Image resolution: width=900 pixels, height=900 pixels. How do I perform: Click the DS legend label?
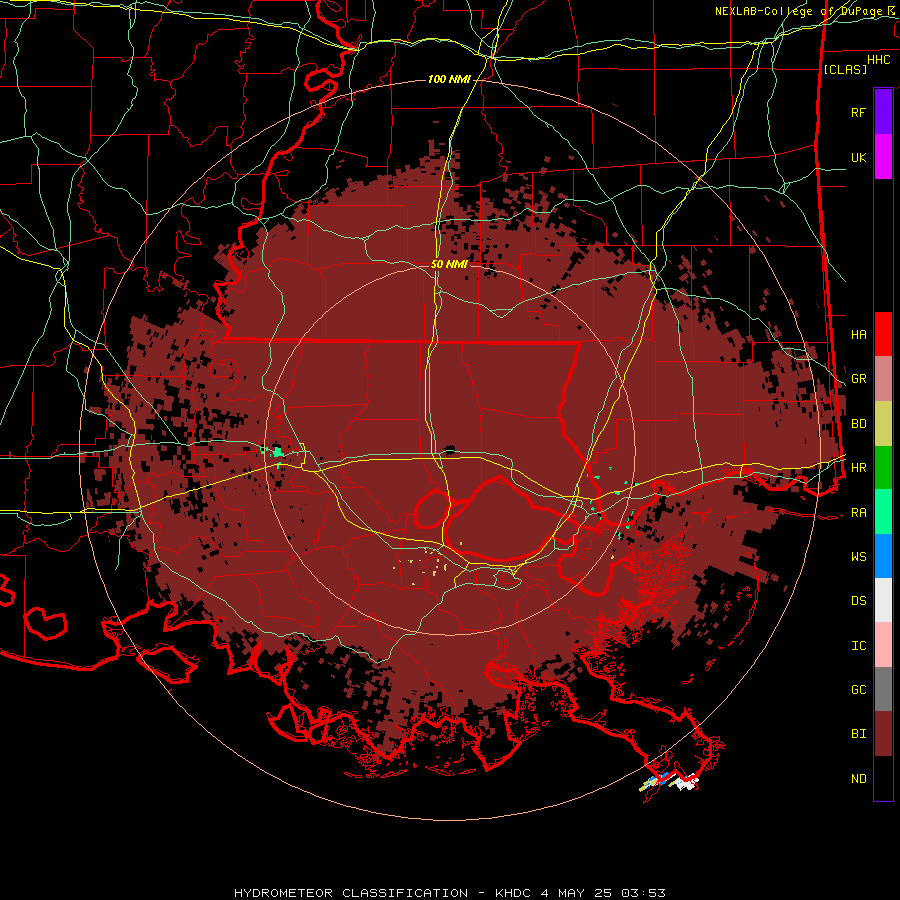click(858, 601)
